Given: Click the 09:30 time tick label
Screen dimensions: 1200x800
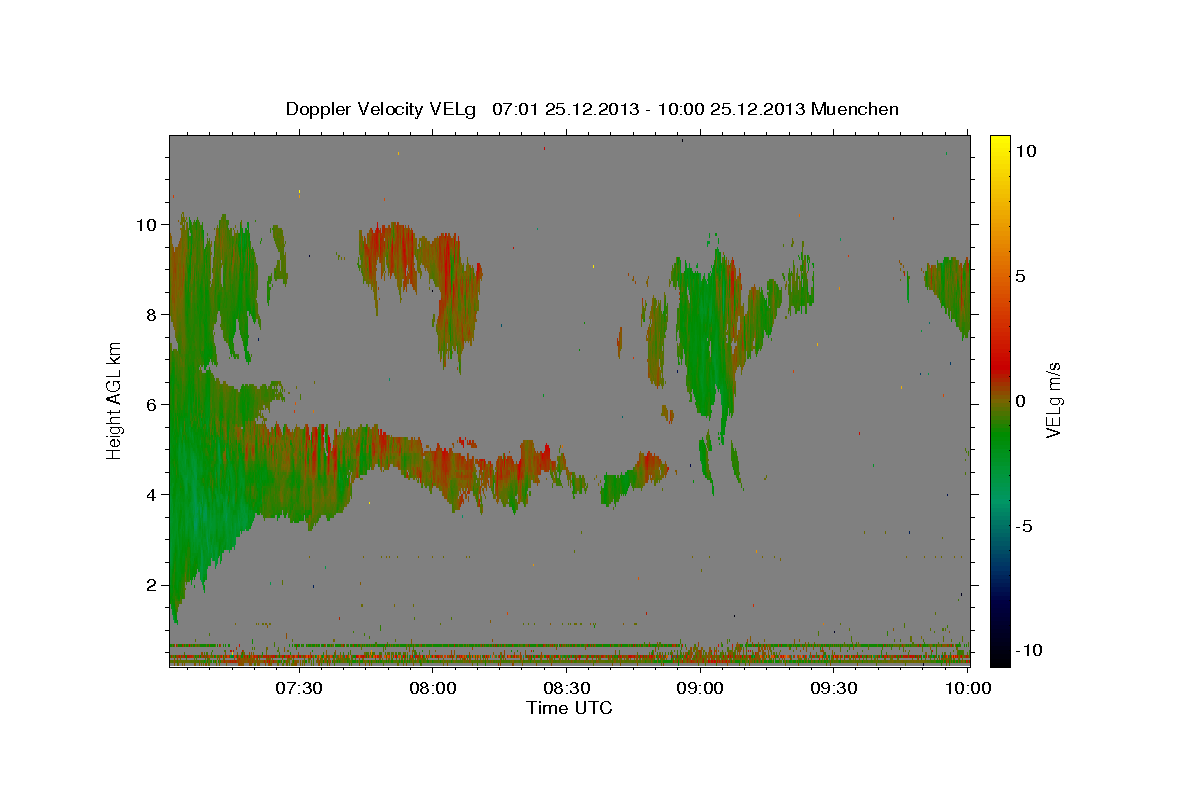Looking at the screenshot, I should [x=834, y=688].
